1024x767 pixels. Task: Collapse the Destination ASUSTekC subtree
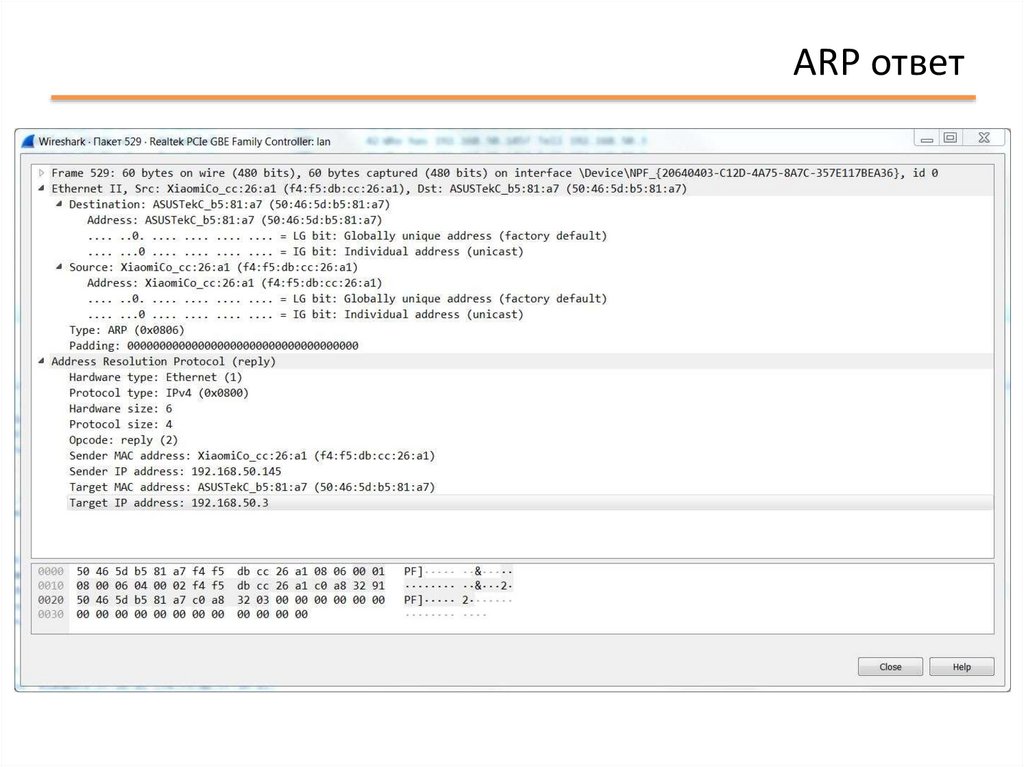point(59,204)
